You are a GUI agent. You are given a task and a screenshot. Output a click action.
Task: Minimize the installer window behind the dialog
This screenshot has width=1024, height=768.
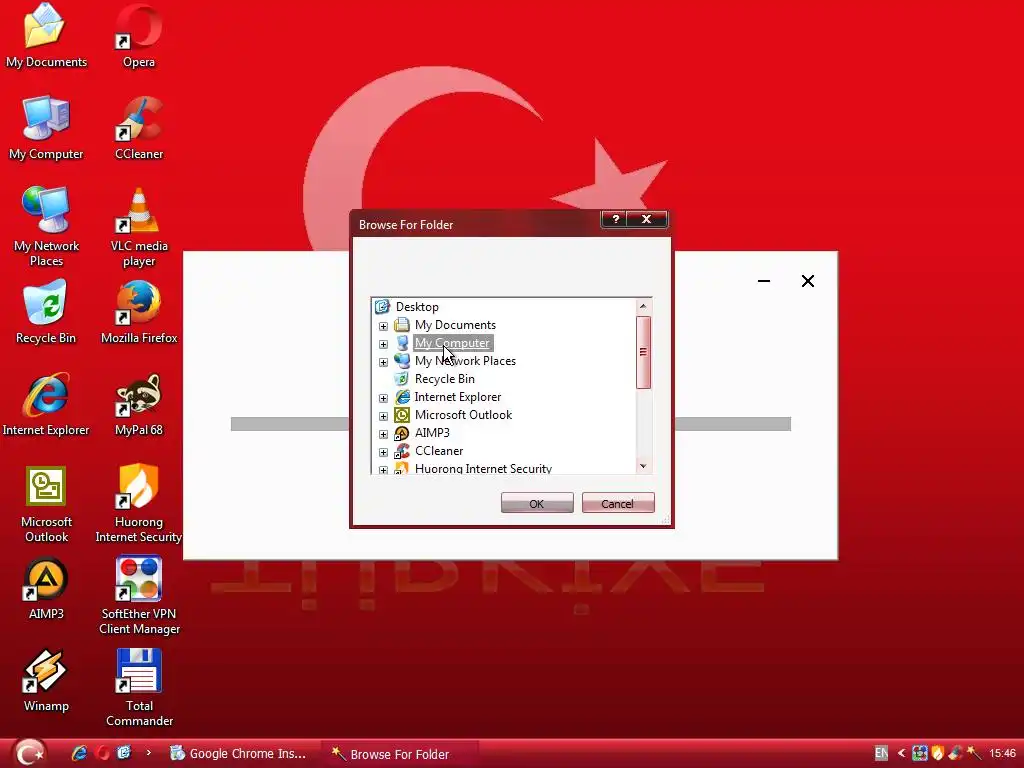(763, 281)
